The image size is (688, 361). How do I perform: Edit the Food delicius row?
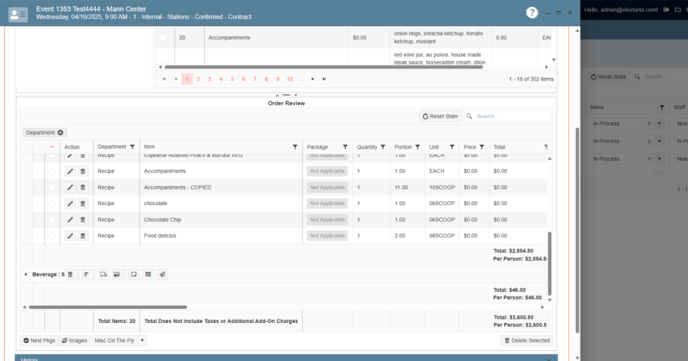[70, 236]
